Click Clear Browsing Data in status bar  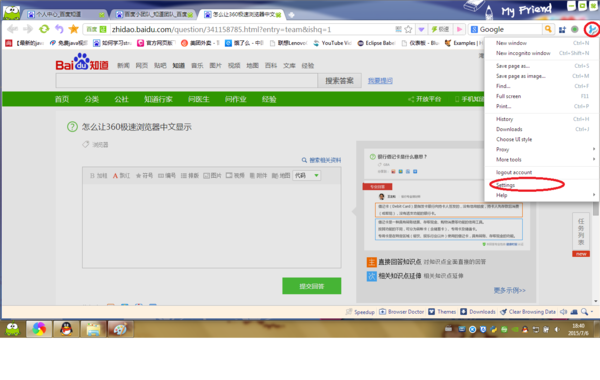pyautogui.click(x=528, y=312)
